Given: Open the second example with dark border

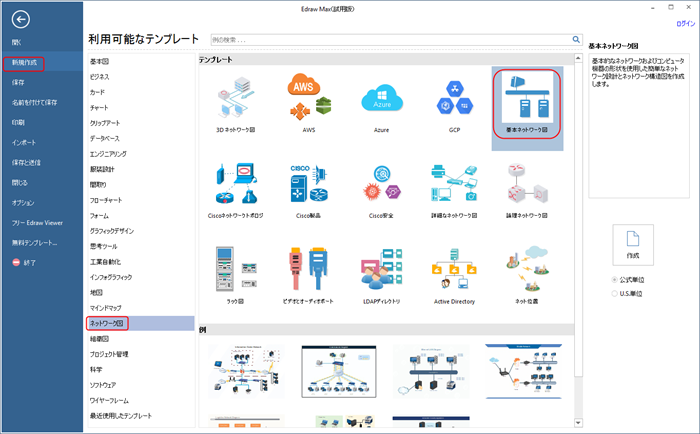Looking at the screenshot, I should coord(339,371).
